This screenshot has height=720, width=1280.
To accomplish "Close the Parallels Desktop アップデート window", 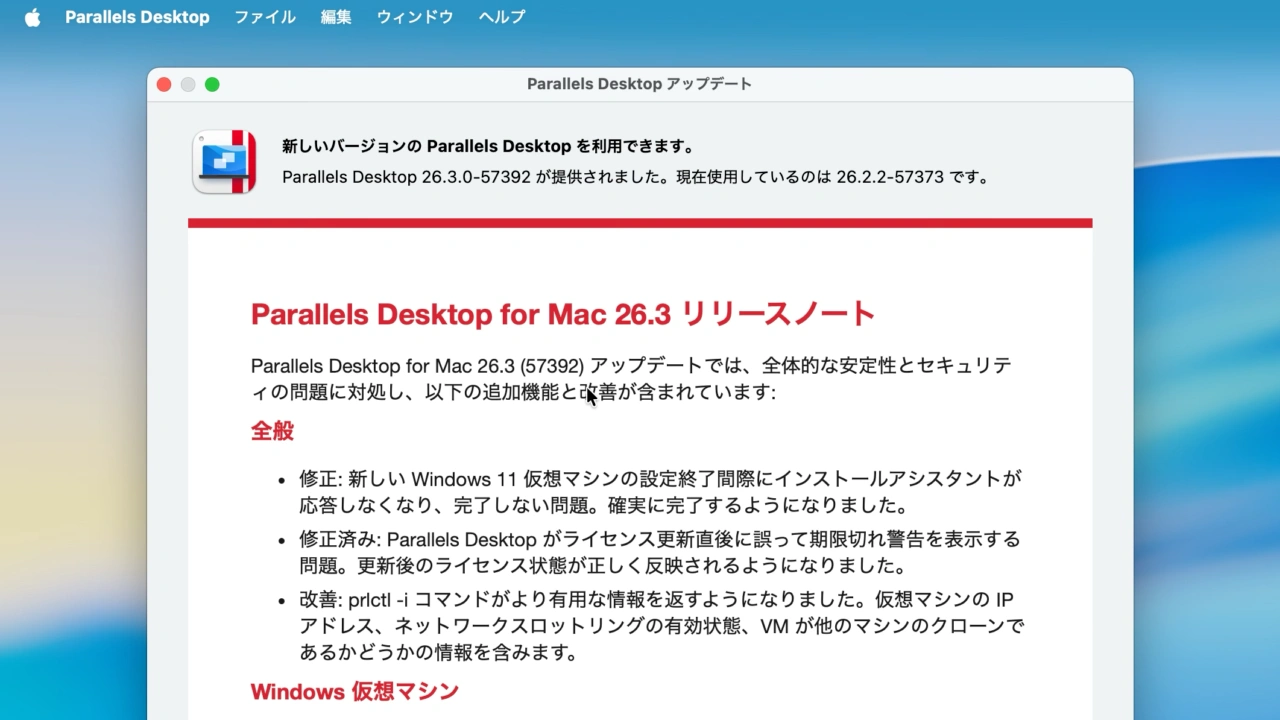I will [x=164, y=85].
